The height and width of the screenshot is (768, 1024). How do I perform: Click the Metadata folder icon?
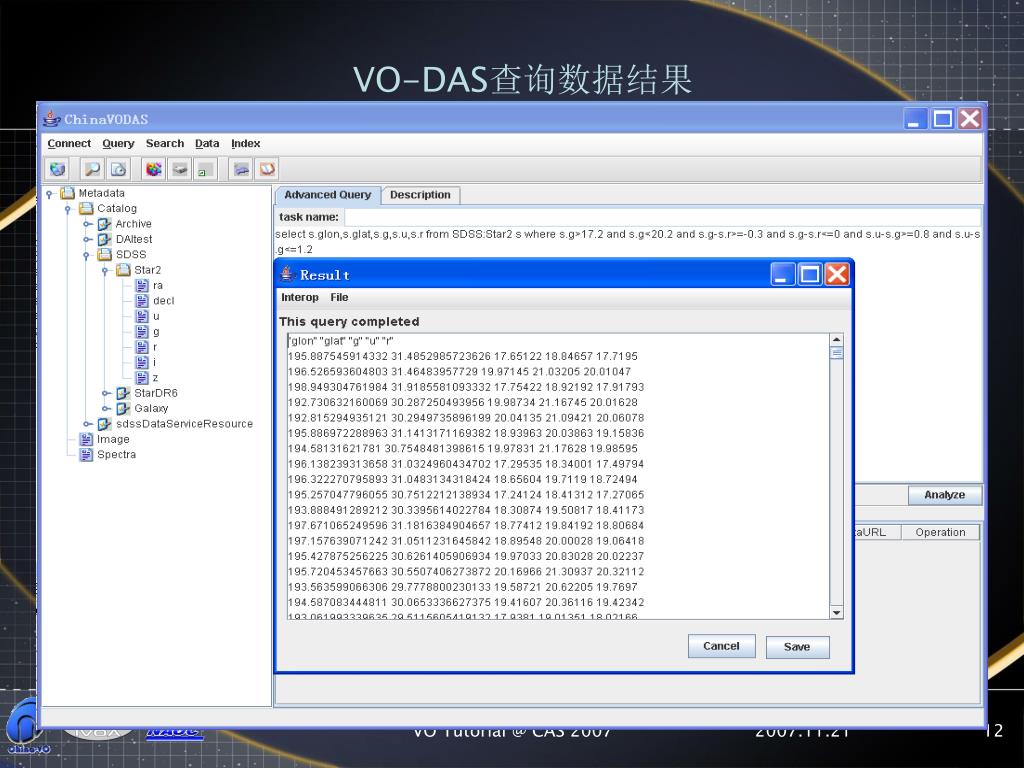point(67,193)
